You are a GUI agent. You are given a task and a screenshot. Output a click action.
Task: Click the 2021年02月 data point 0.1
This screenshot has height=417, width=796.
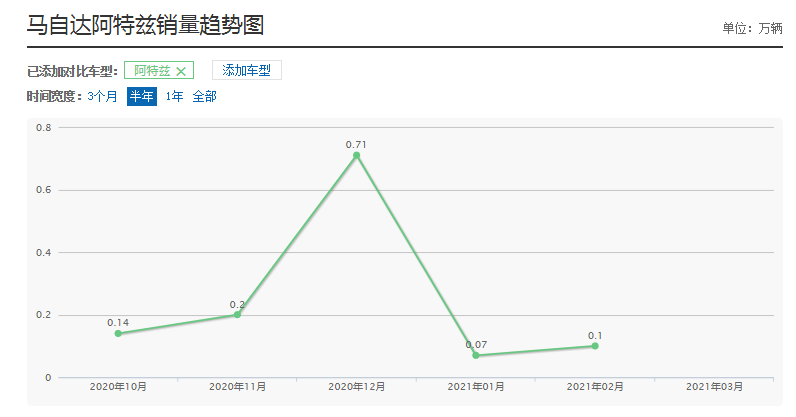595,346
